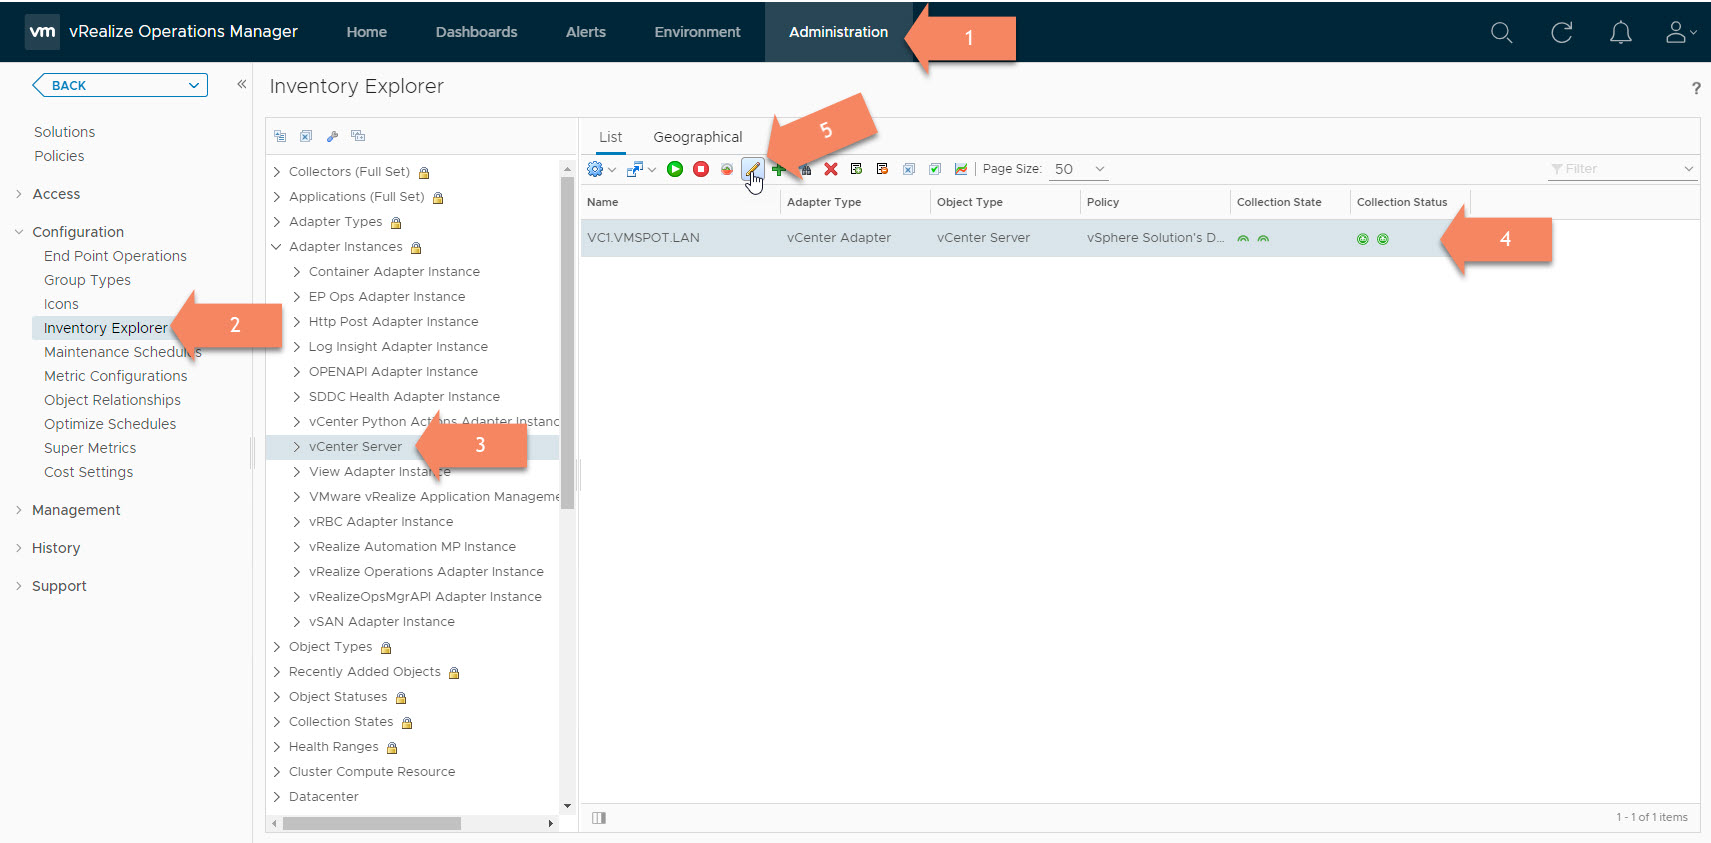
Task: Click the refresh icon in top bar
Action: (x=1561, y=32)
